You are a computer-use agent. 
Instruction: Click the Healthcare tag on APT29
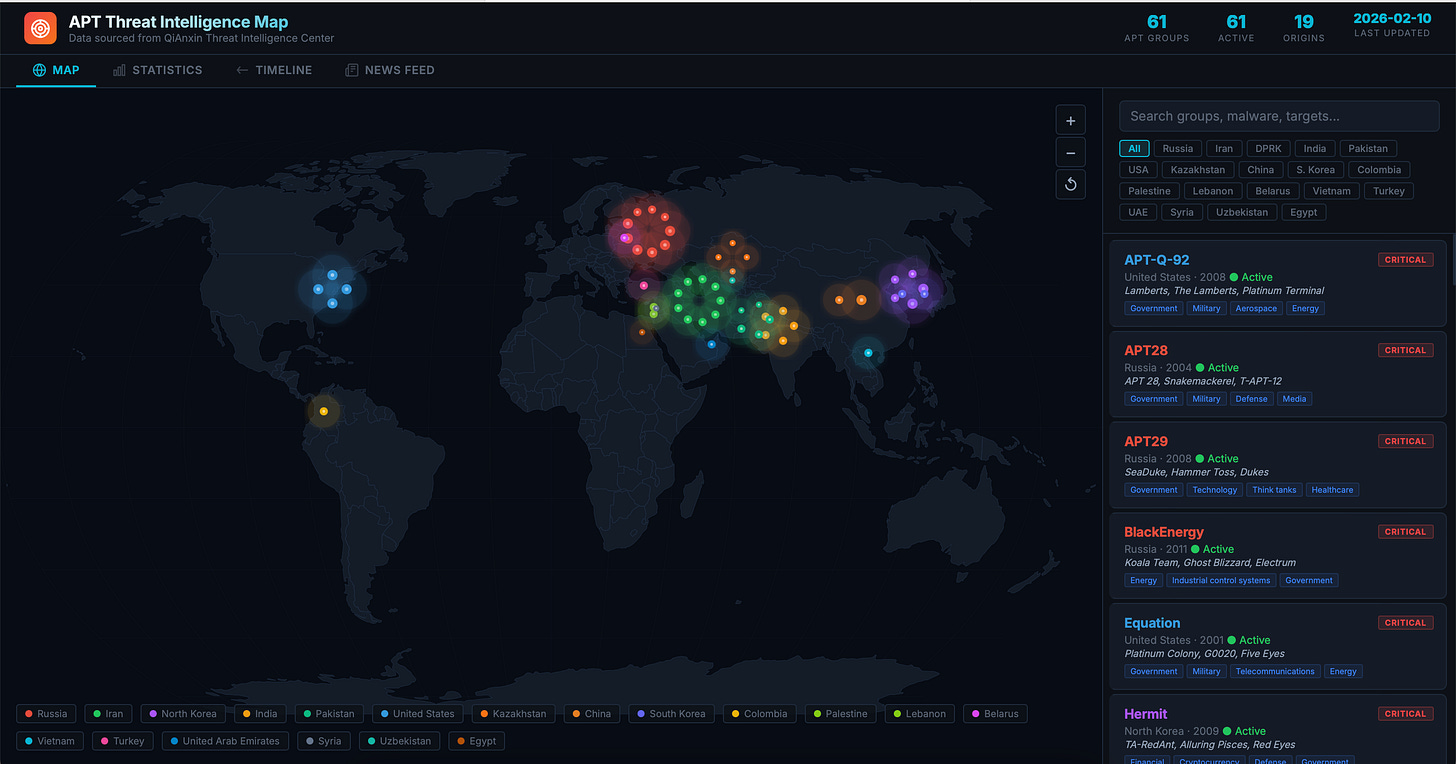(x=1333, y=490)
